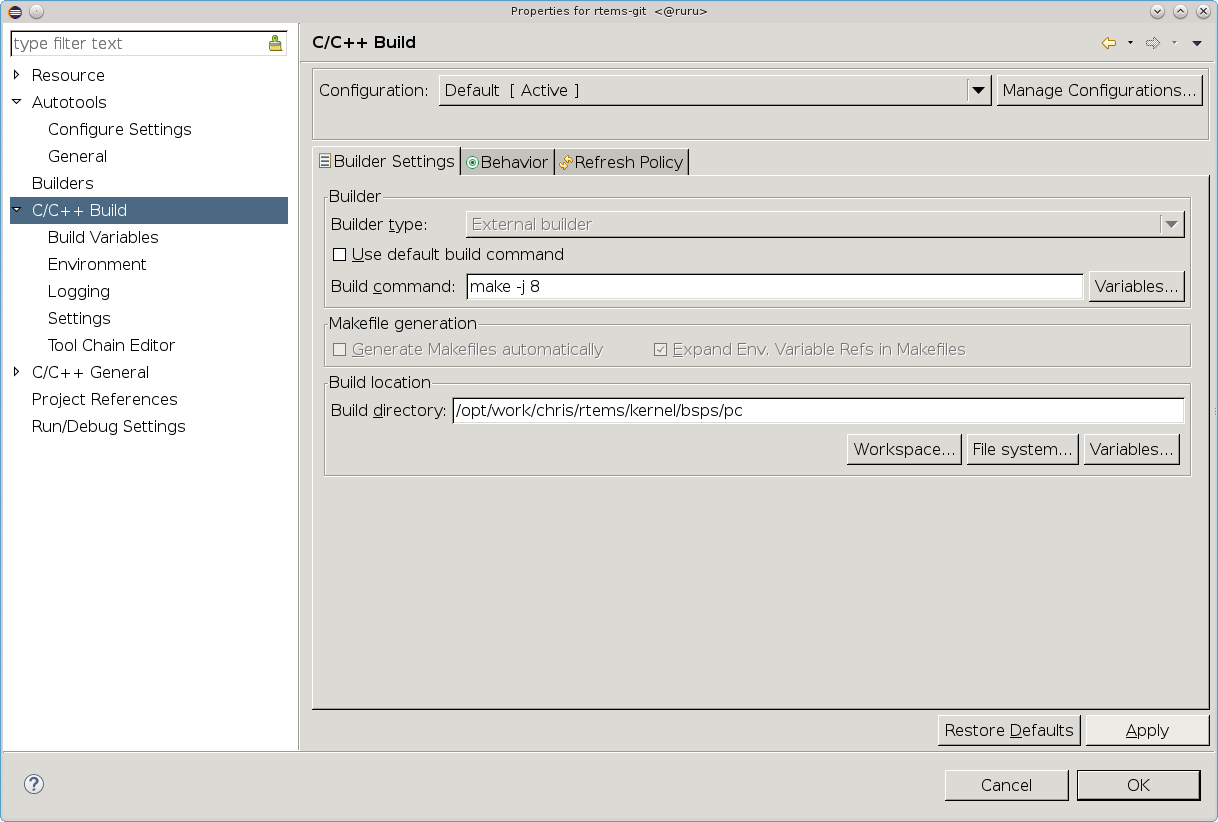
Task: Select Tool Chain Editor in tree
Action: click(111, 345)
